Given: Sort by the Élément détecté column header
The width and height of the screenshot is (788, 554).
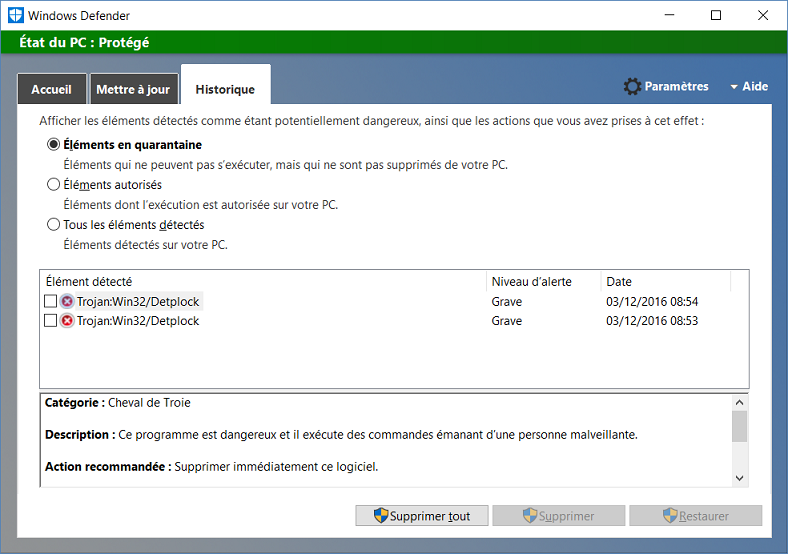Looking at the screenshot, I should pos(263,282).
